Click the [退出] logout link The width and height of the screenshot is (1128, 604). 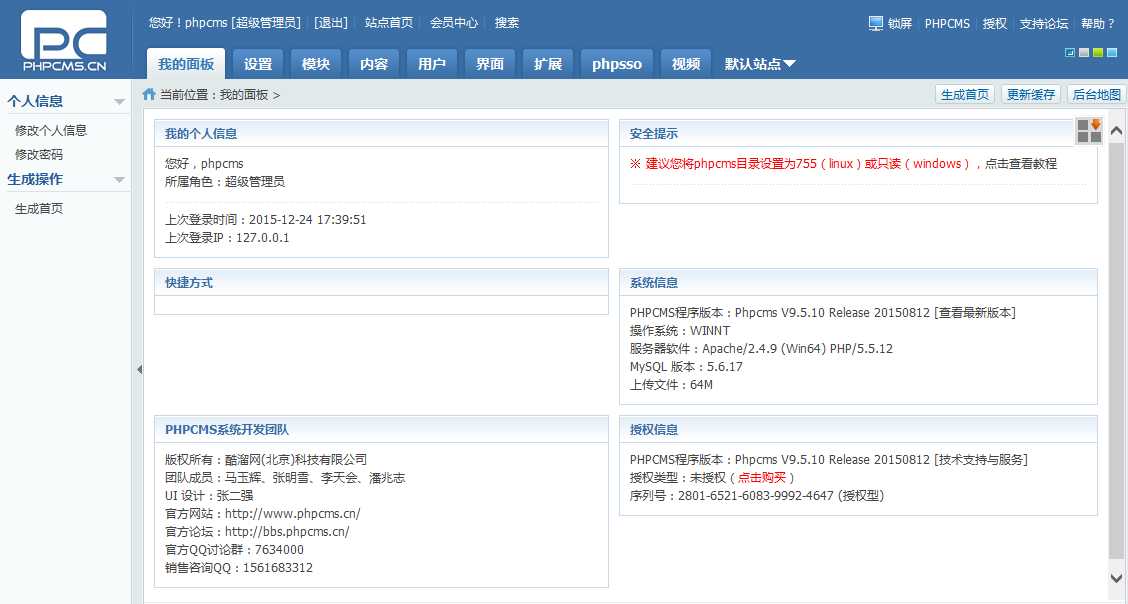coord(331,23)
